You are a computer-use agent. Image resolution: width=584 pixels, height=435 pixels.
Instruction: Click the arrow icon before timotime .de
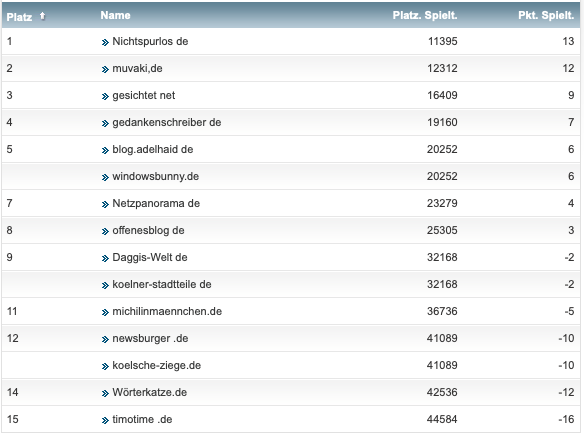pyautogui.click(x=105, y=420)
